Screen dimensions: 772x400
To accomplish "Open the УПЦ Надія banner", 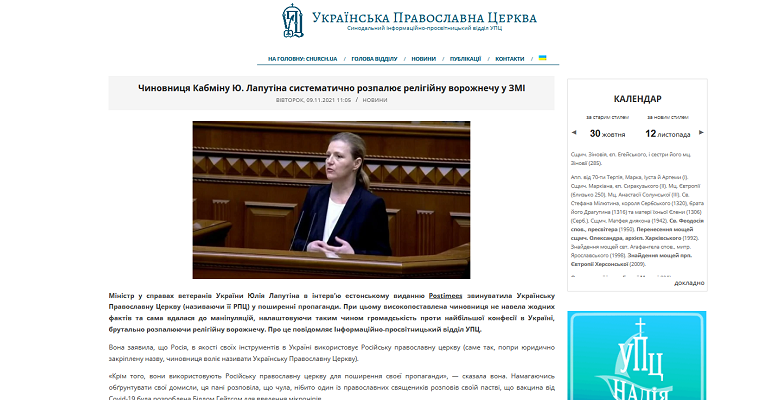I will coord(637,356).
